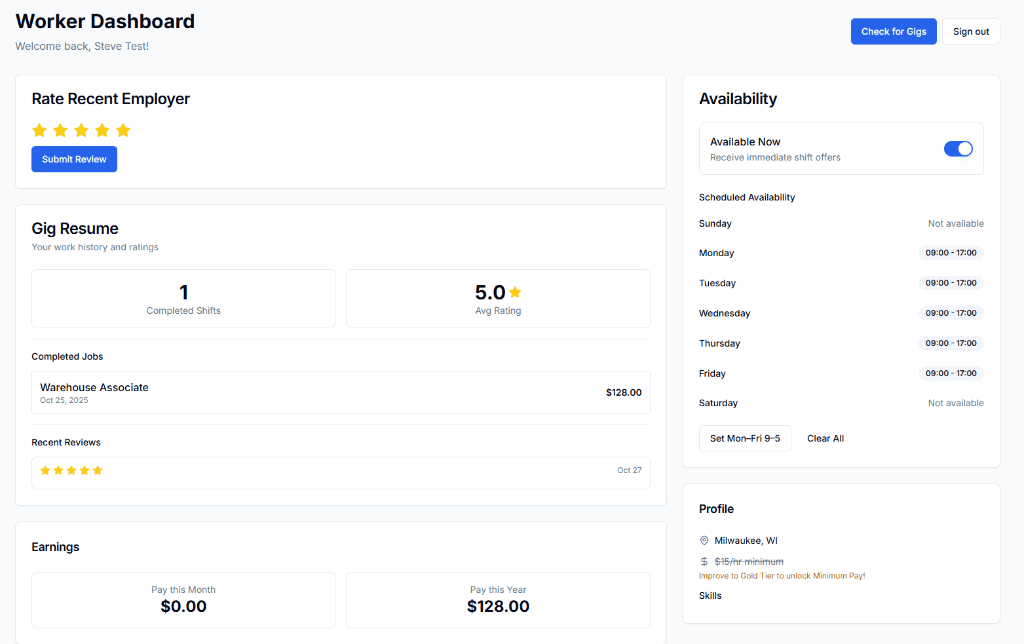Open Monday's 09:00 - 17:00 time slot
This screenshot has width=1024, height=644.
pos(950,253)
